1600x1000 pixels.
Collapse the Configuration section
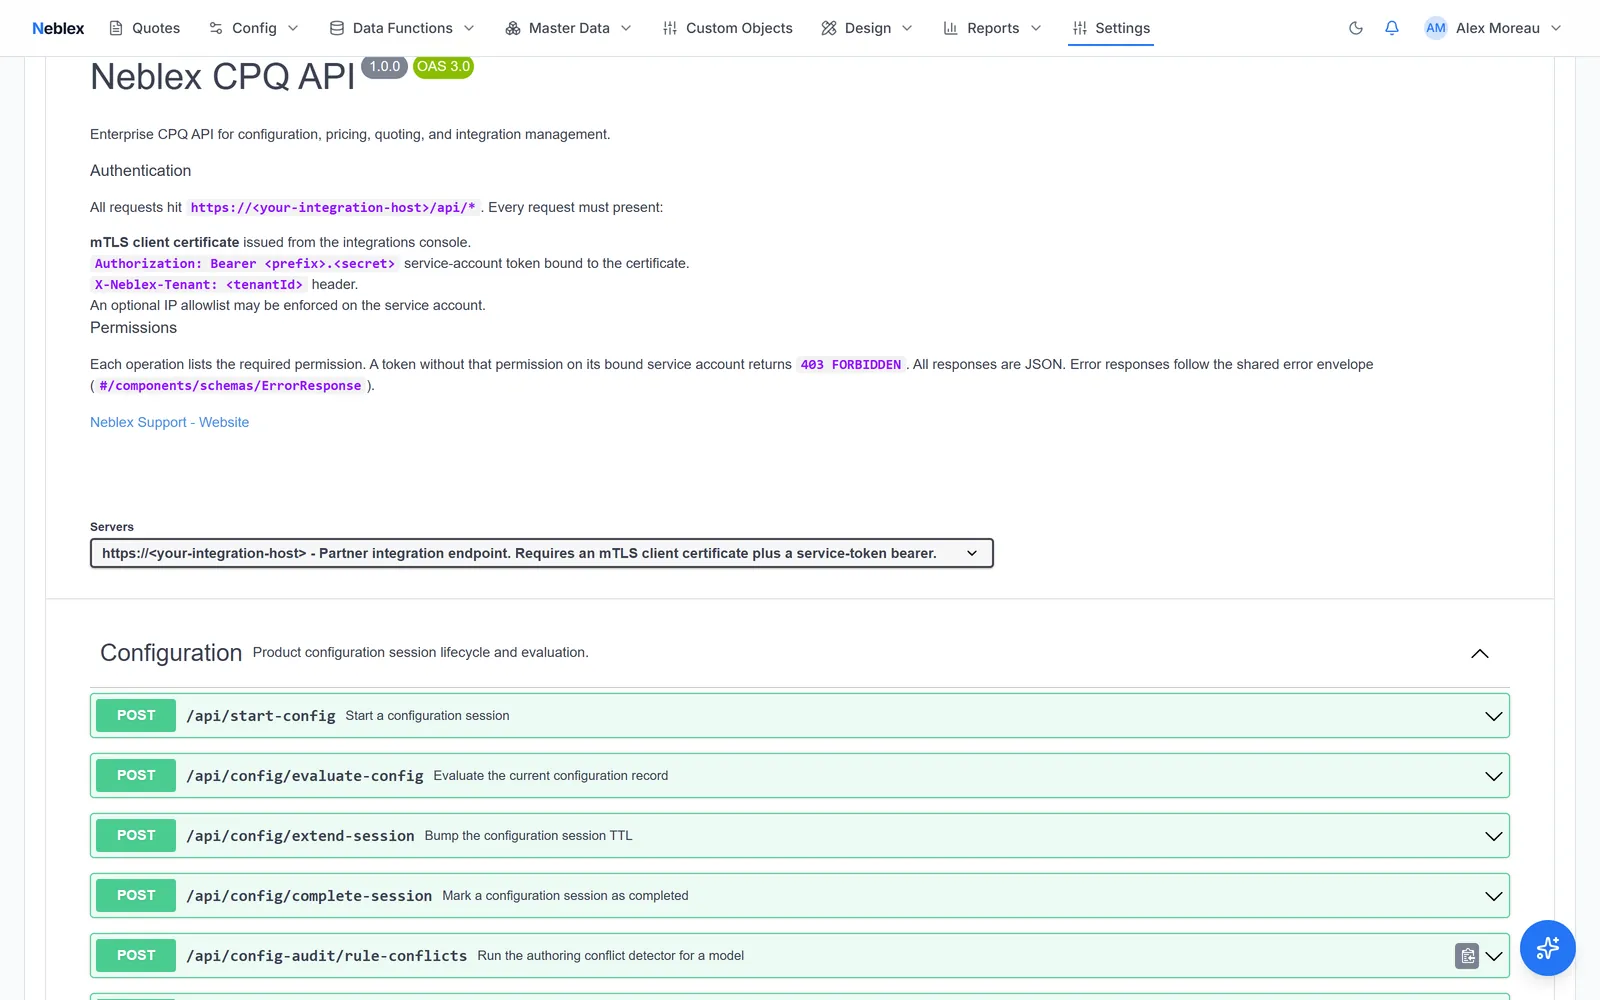point(1480,653)
